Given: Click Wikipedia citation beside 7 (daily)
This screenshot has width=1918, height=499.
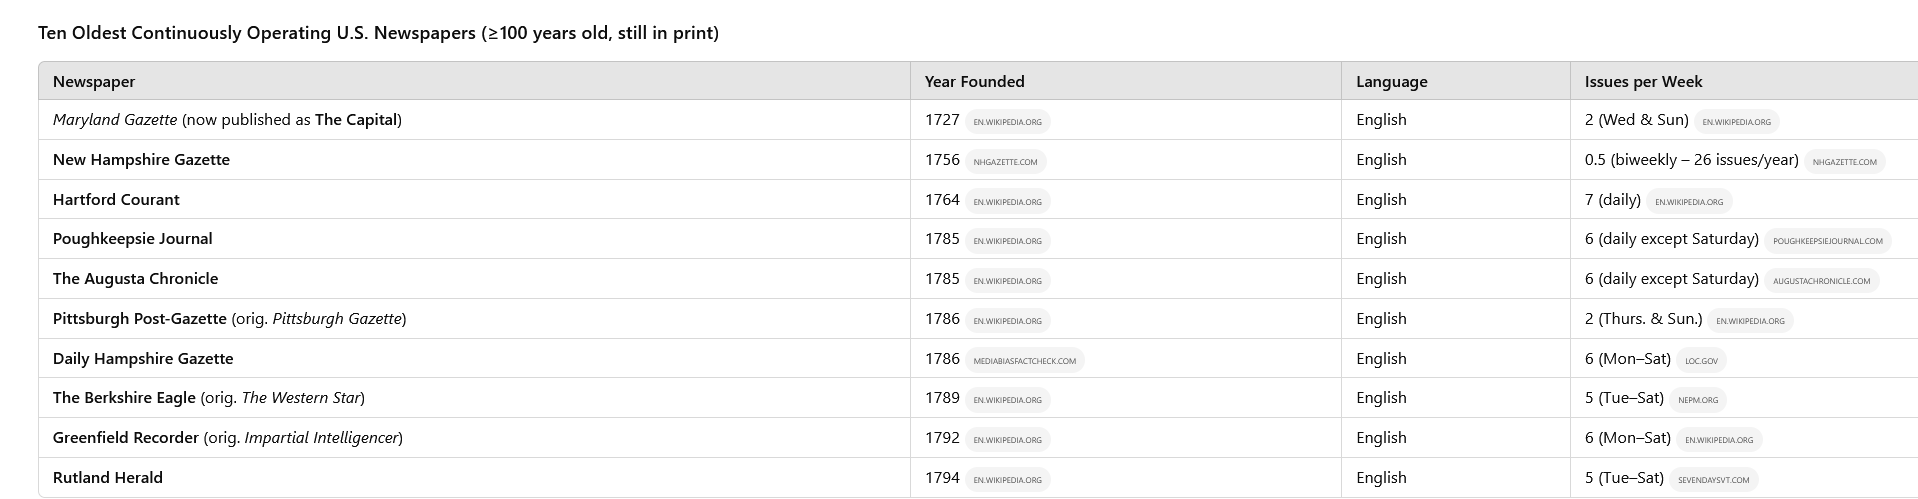Looking at the screenshot, I should click(1689, 202).
